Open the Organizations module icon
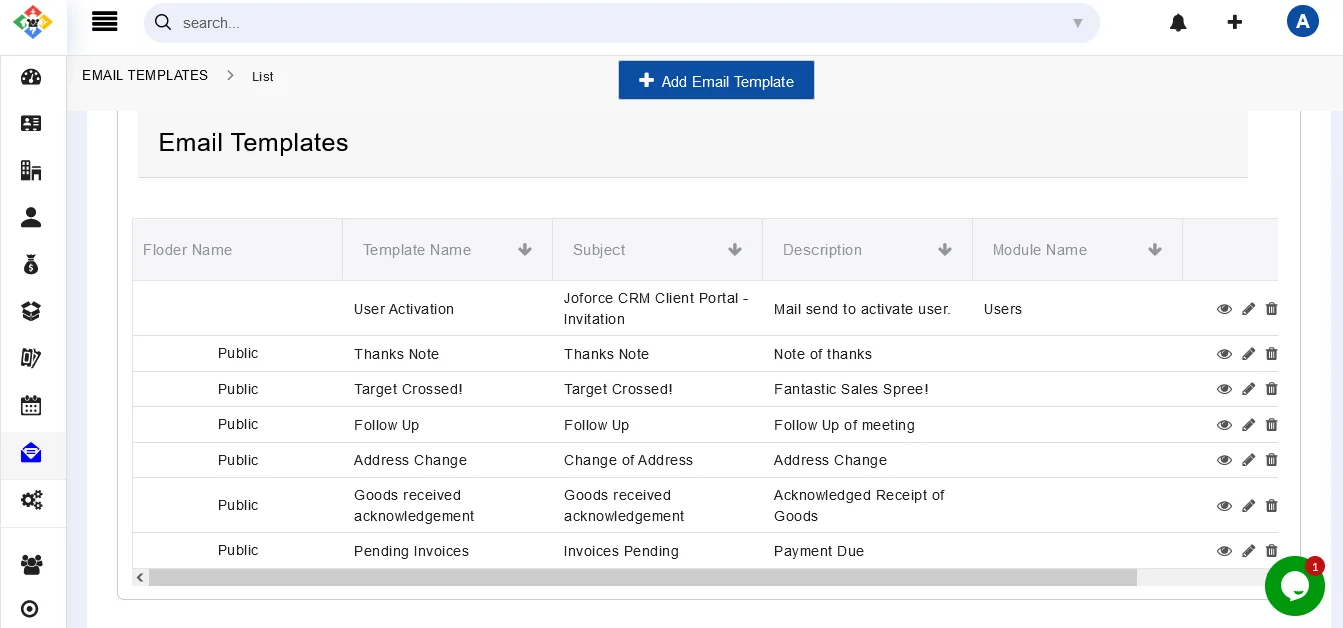Viewport: 1343px width, 628px height. click(31, 170)
